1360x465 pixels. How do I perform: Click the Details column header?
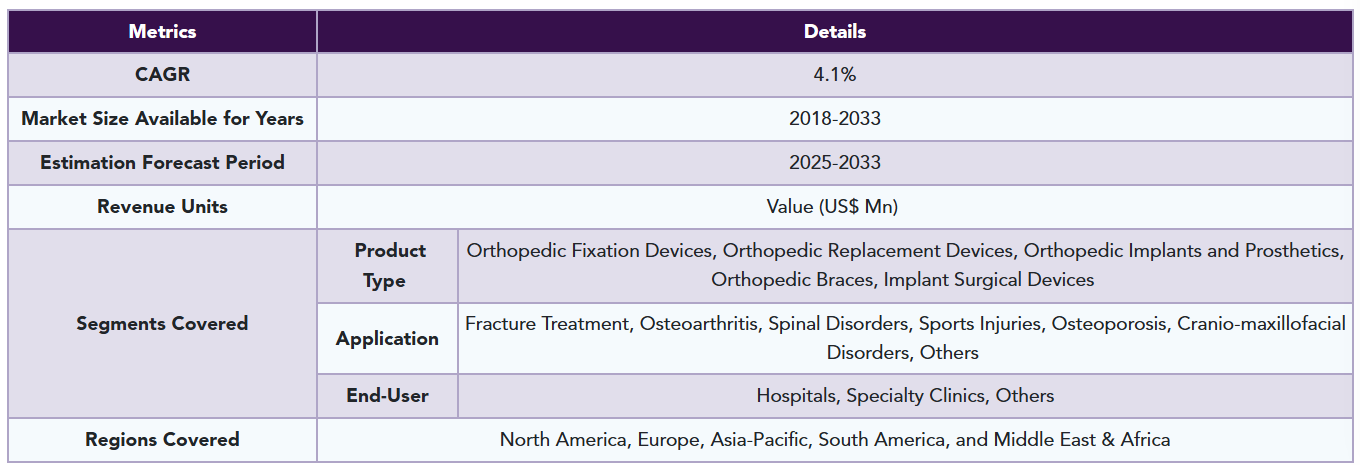[x=835, y=31]
